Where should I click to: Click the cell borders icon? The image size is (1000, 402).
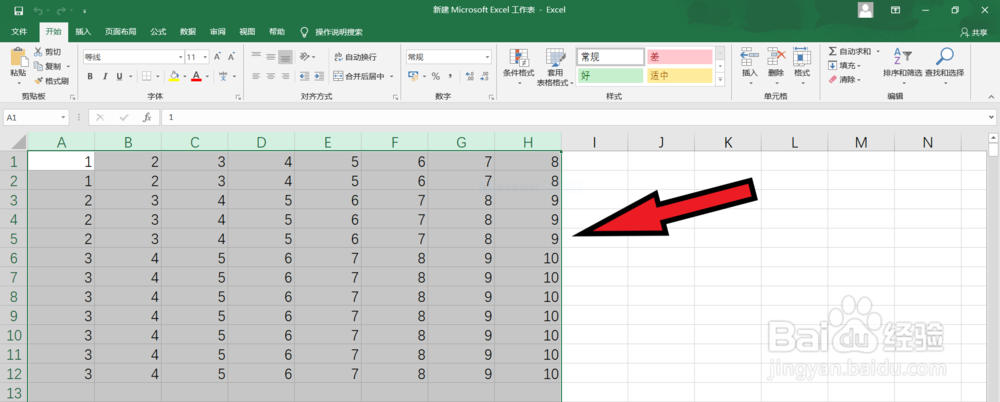pos(146,77)
